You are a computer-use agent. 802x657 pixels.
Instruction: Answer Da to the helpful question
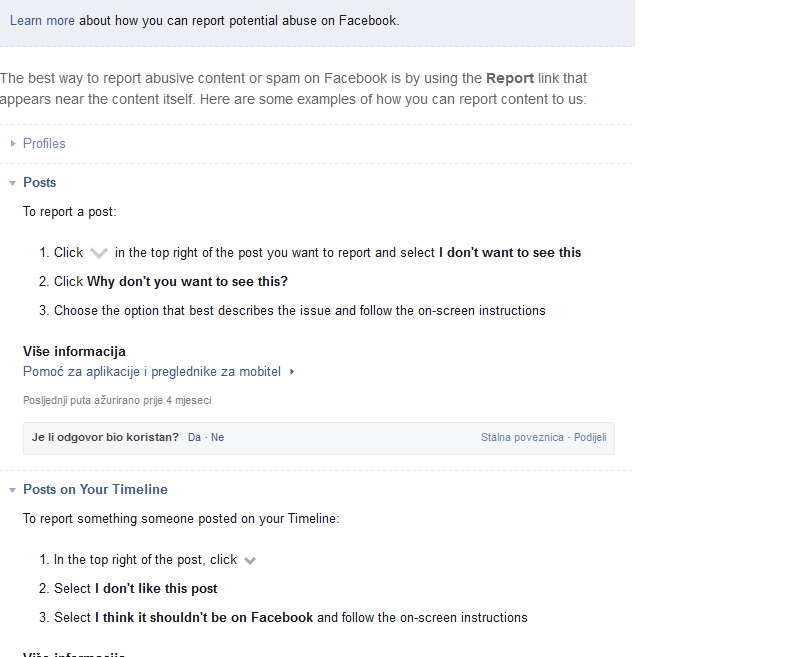194,438
